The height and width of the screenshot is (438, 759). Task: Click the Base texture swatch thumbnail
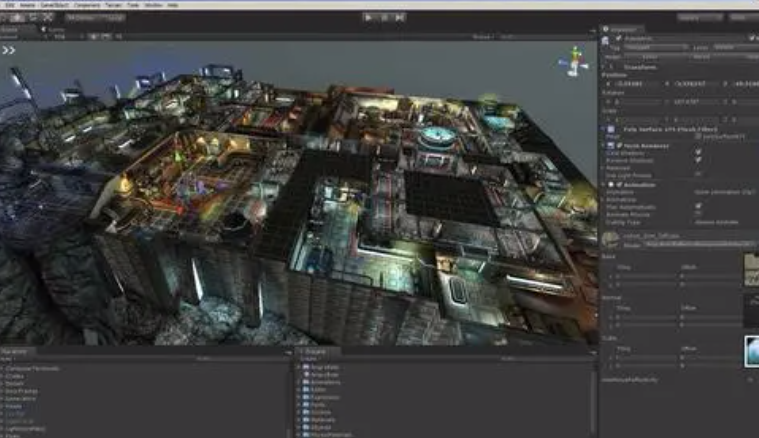point(752,271)
